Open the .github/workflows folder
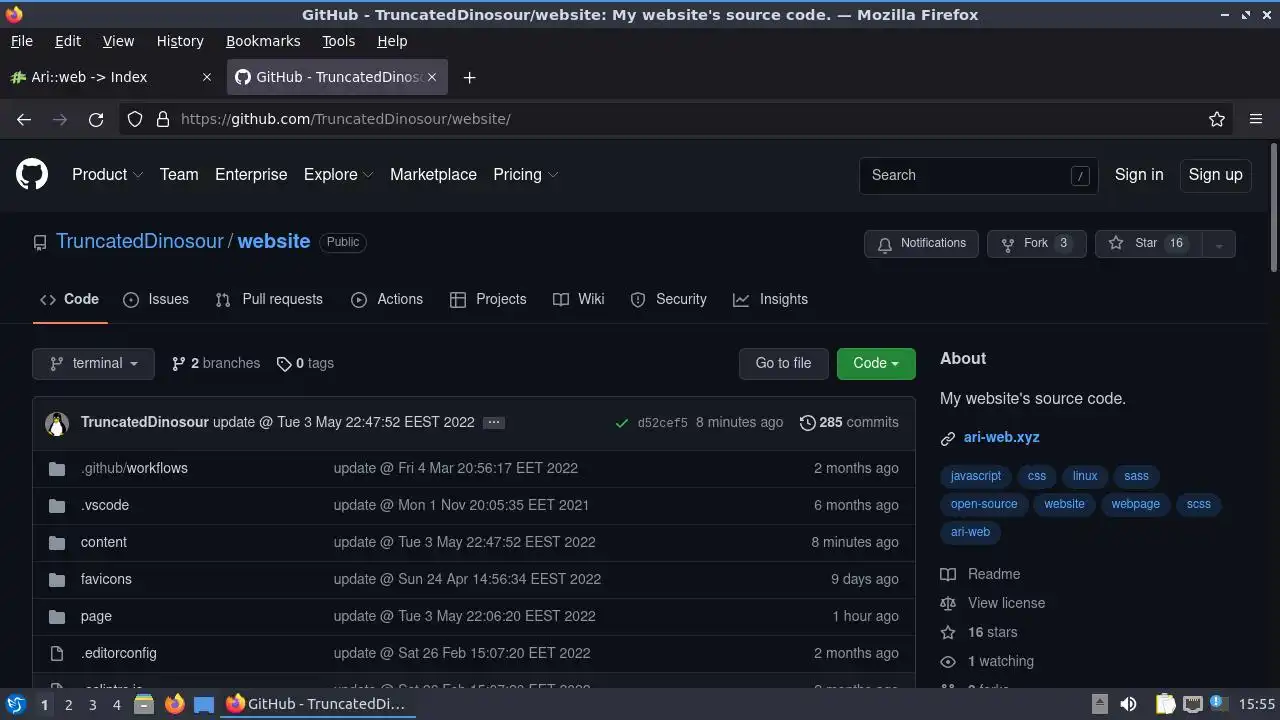 tap(134, 468)
